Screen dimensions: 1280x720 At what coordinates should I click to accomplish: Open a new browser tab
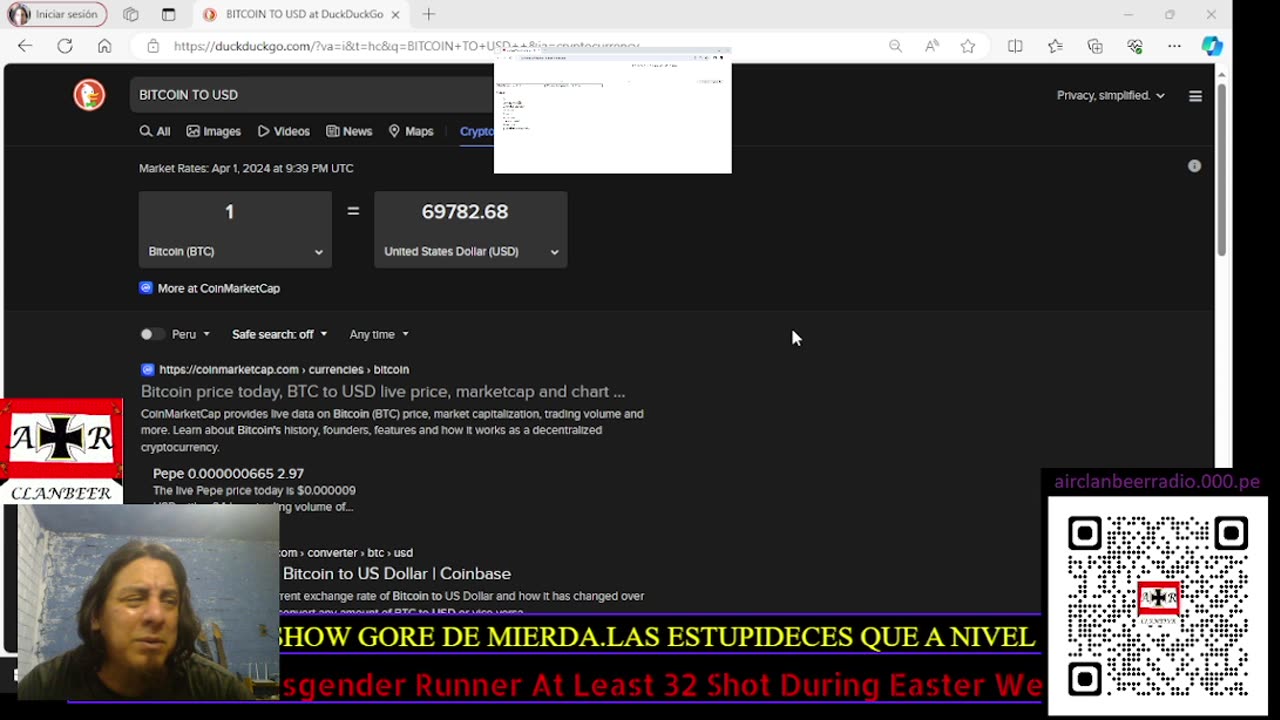coord(429,14)
